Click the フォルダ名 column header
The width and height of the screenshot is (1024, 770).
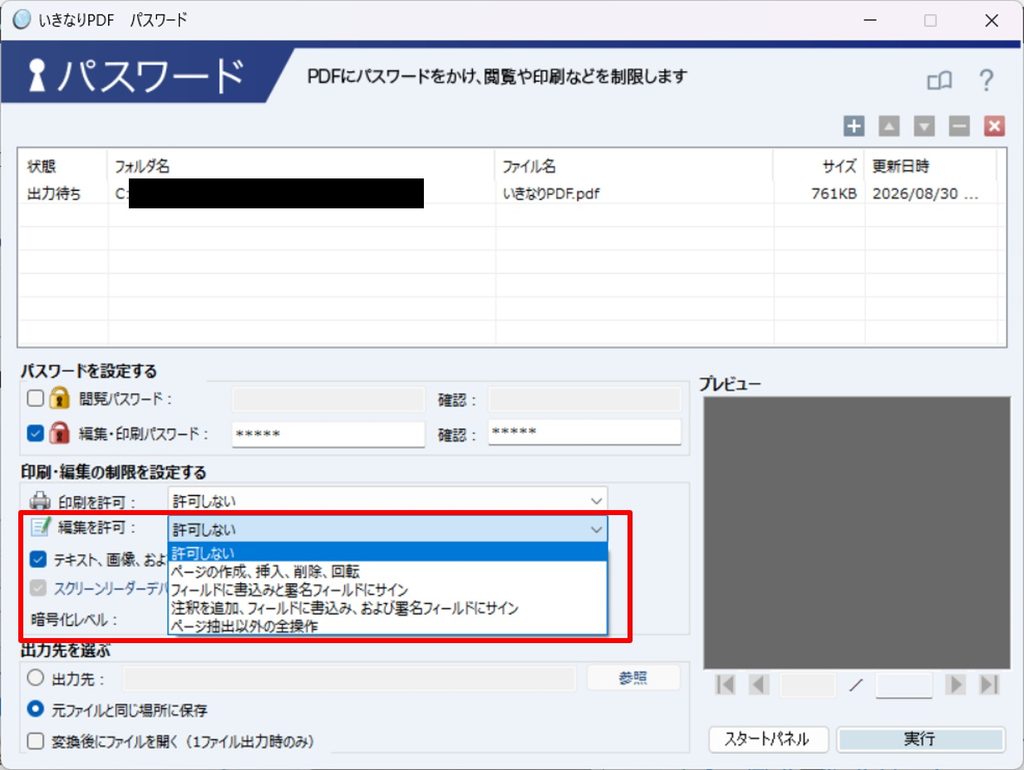(301, 166)
